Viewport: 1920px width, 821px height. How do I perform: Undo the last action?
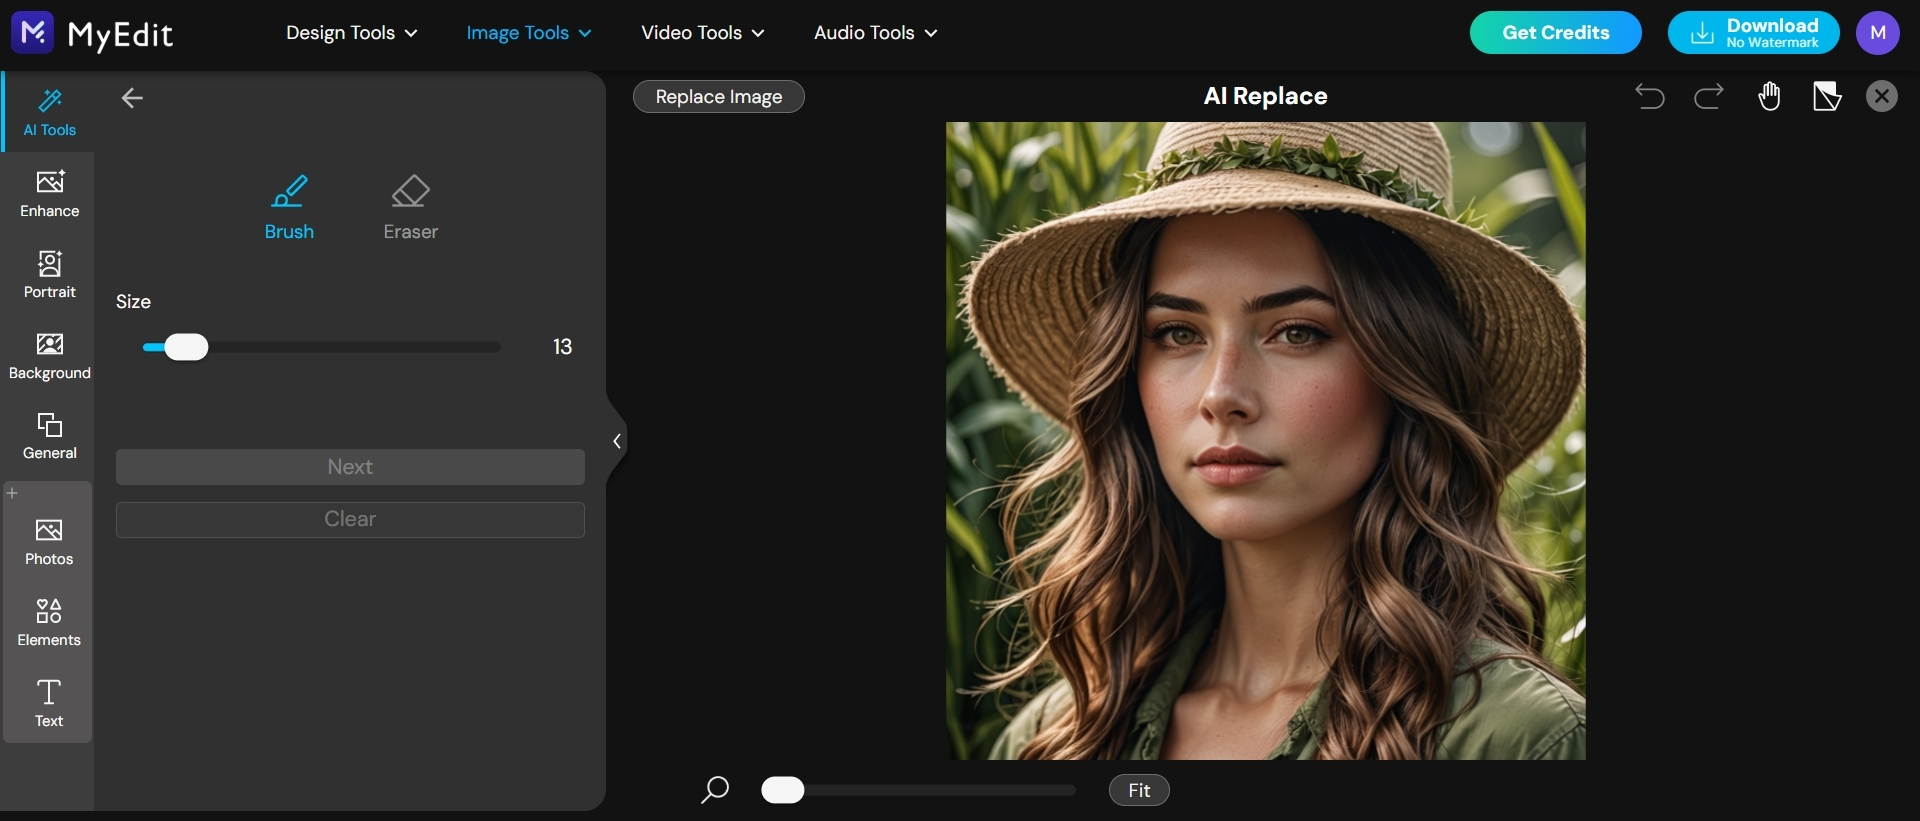coord(1650,96)
